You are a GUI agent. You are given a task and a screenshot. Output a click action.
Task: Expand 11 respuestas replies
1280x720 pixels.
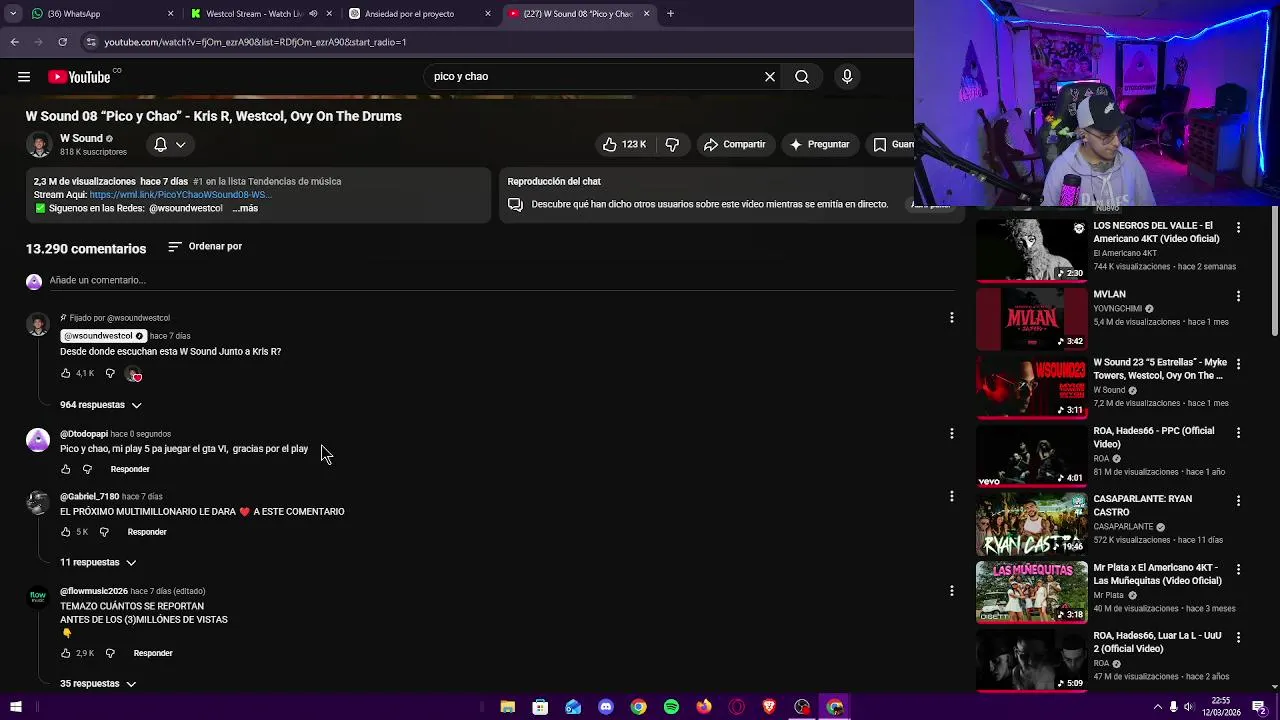point(98,562)
